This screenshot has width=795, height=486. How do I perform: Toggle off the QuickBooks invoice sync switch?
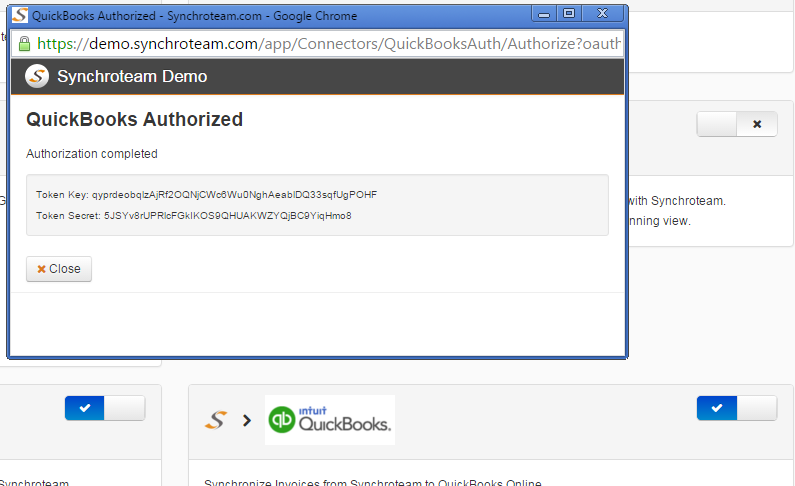pyautogui.click(x=737, y=408)
